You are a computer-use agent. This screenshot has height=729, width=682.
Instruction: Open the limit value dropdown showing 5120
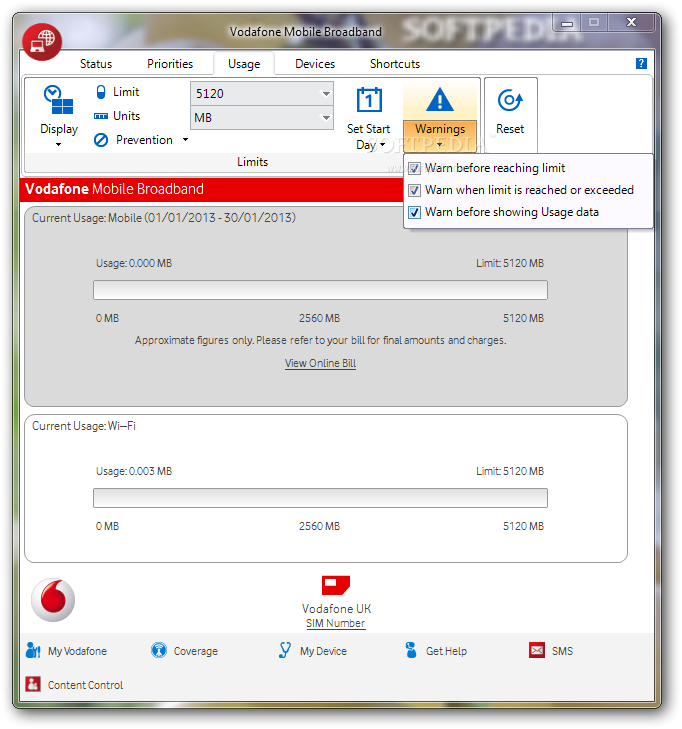click(x=262, y=93)
